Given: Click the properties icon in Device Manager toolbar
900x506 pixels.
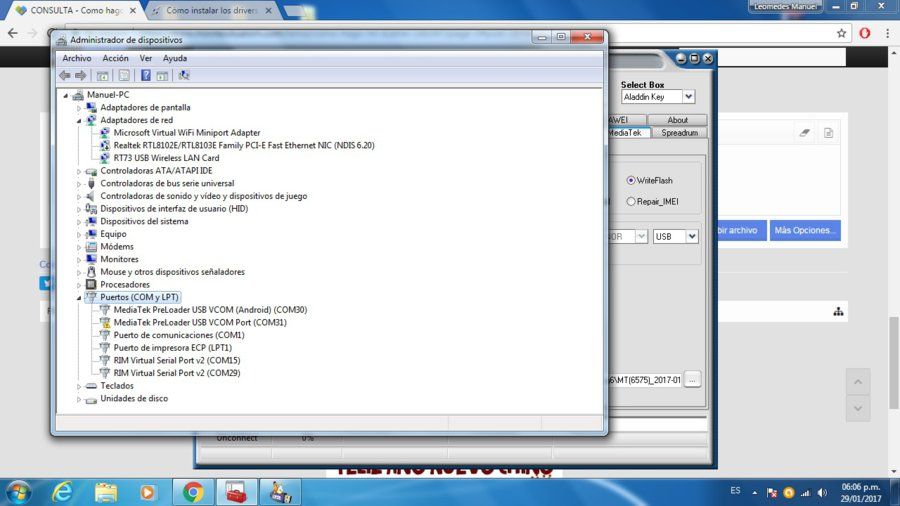Looking at the screenshot, I should (x=124, y=75).
